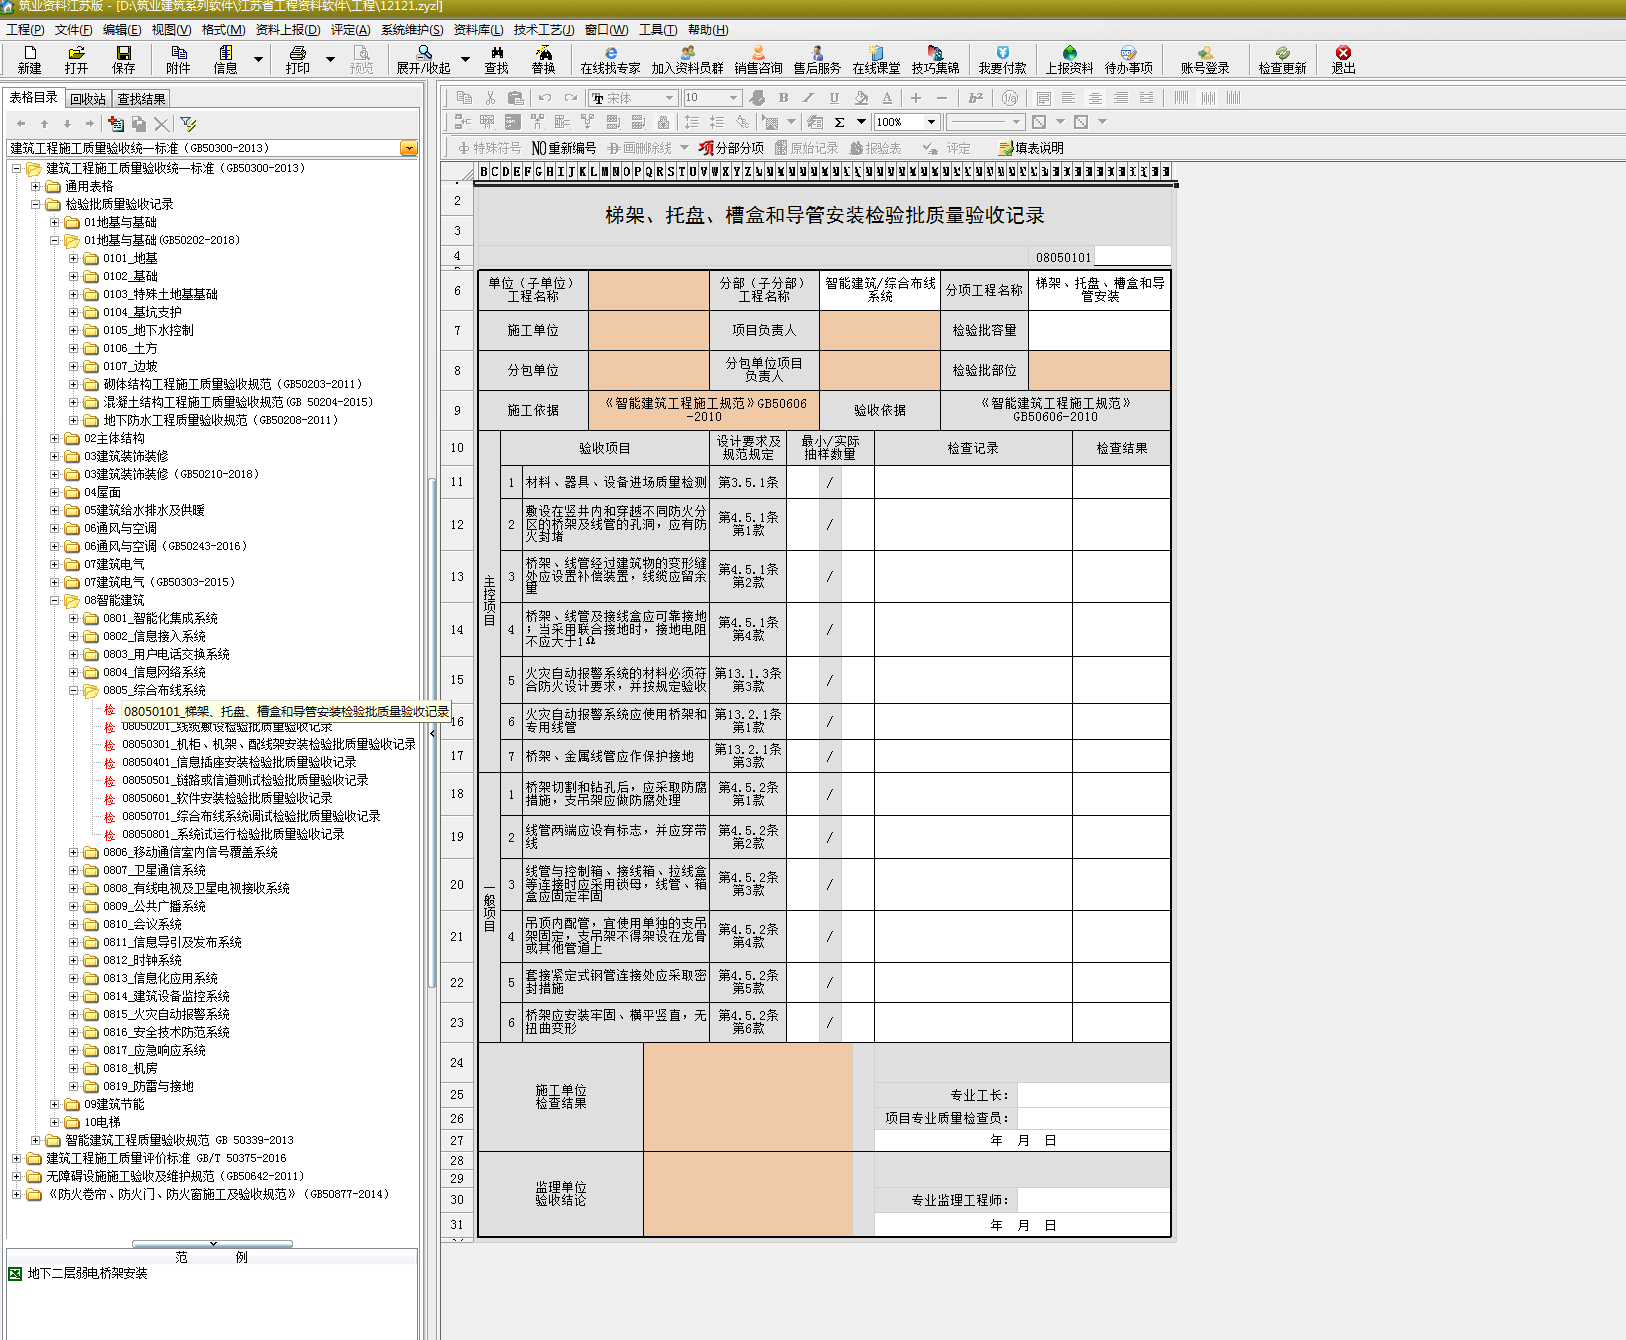Click the 新建 (New) toolbar icon

[x=30, y=59]
